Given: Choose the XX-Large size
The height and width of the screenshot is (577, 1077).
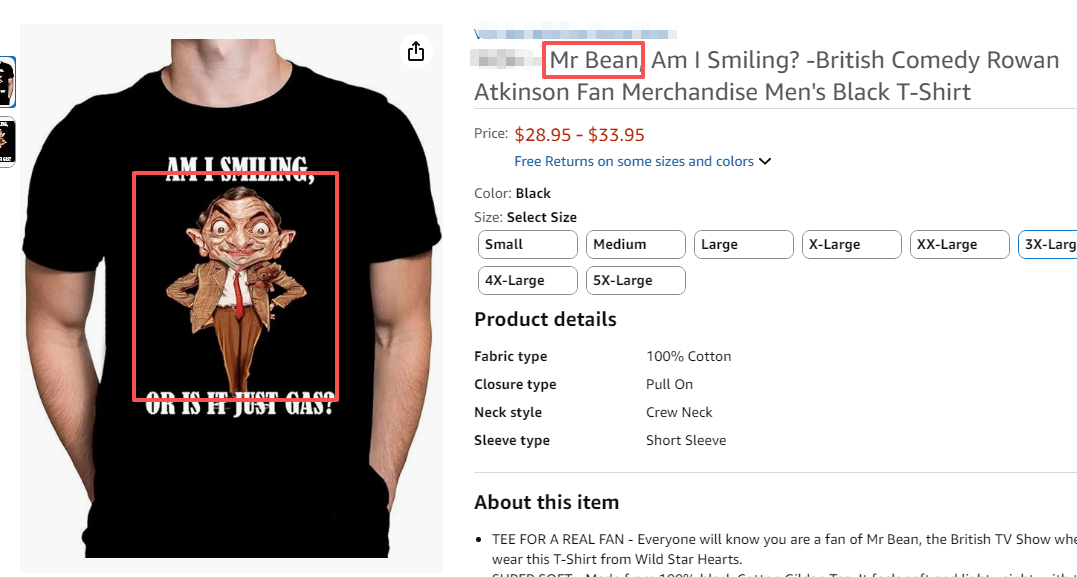Looking at the screenshot, I should point(959,245).
